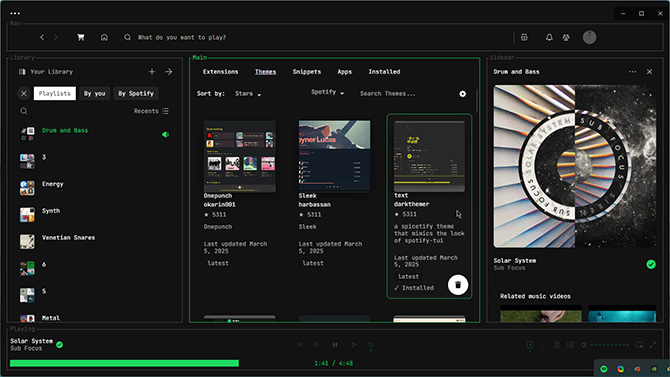Open the Sort by Stars dropdown
Image resolution: width=670 pixels, height=377 pixels.
click(248, 94)
